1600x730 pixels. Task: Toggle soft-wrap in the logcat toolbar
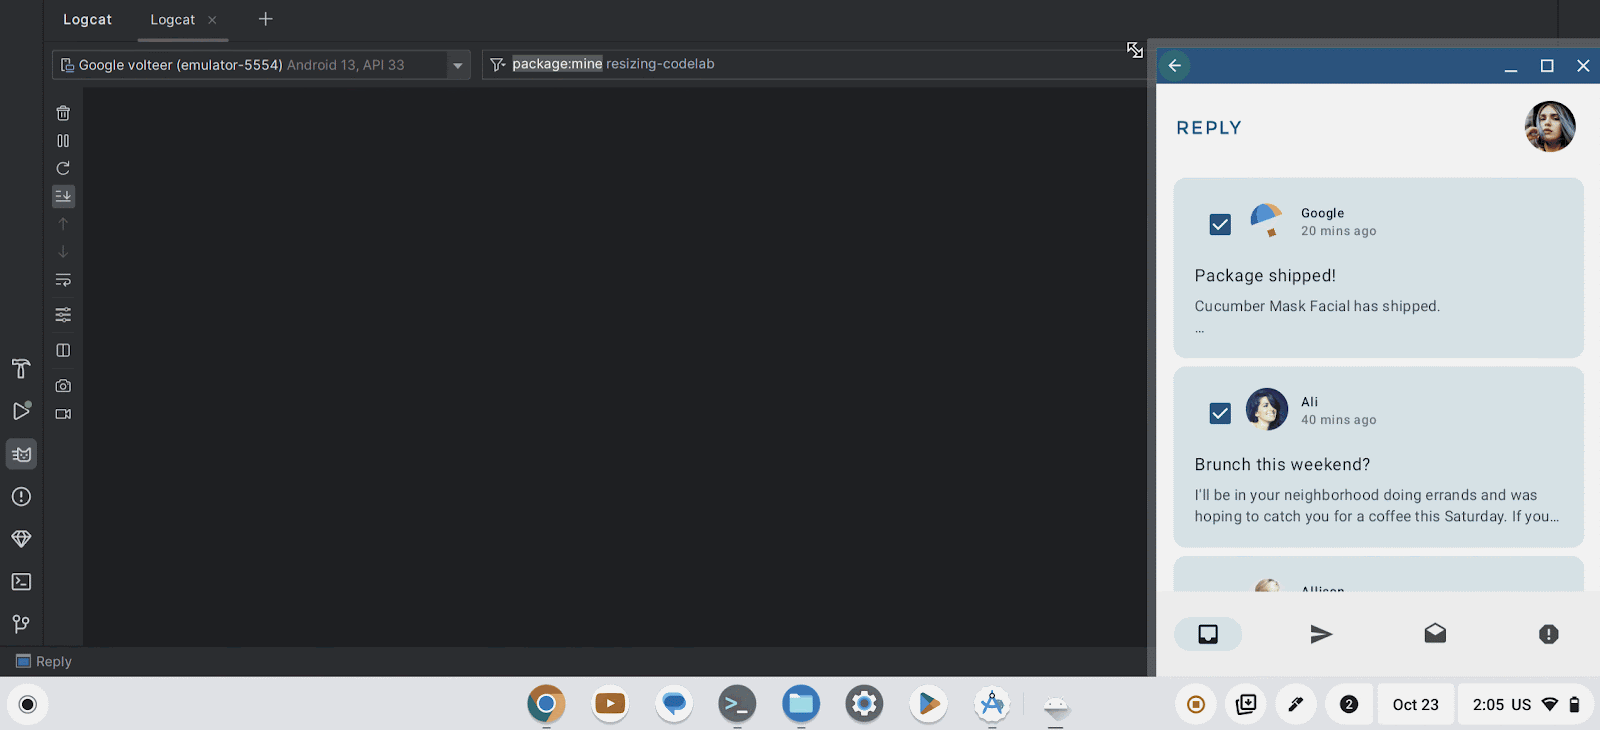pos(63,280)
